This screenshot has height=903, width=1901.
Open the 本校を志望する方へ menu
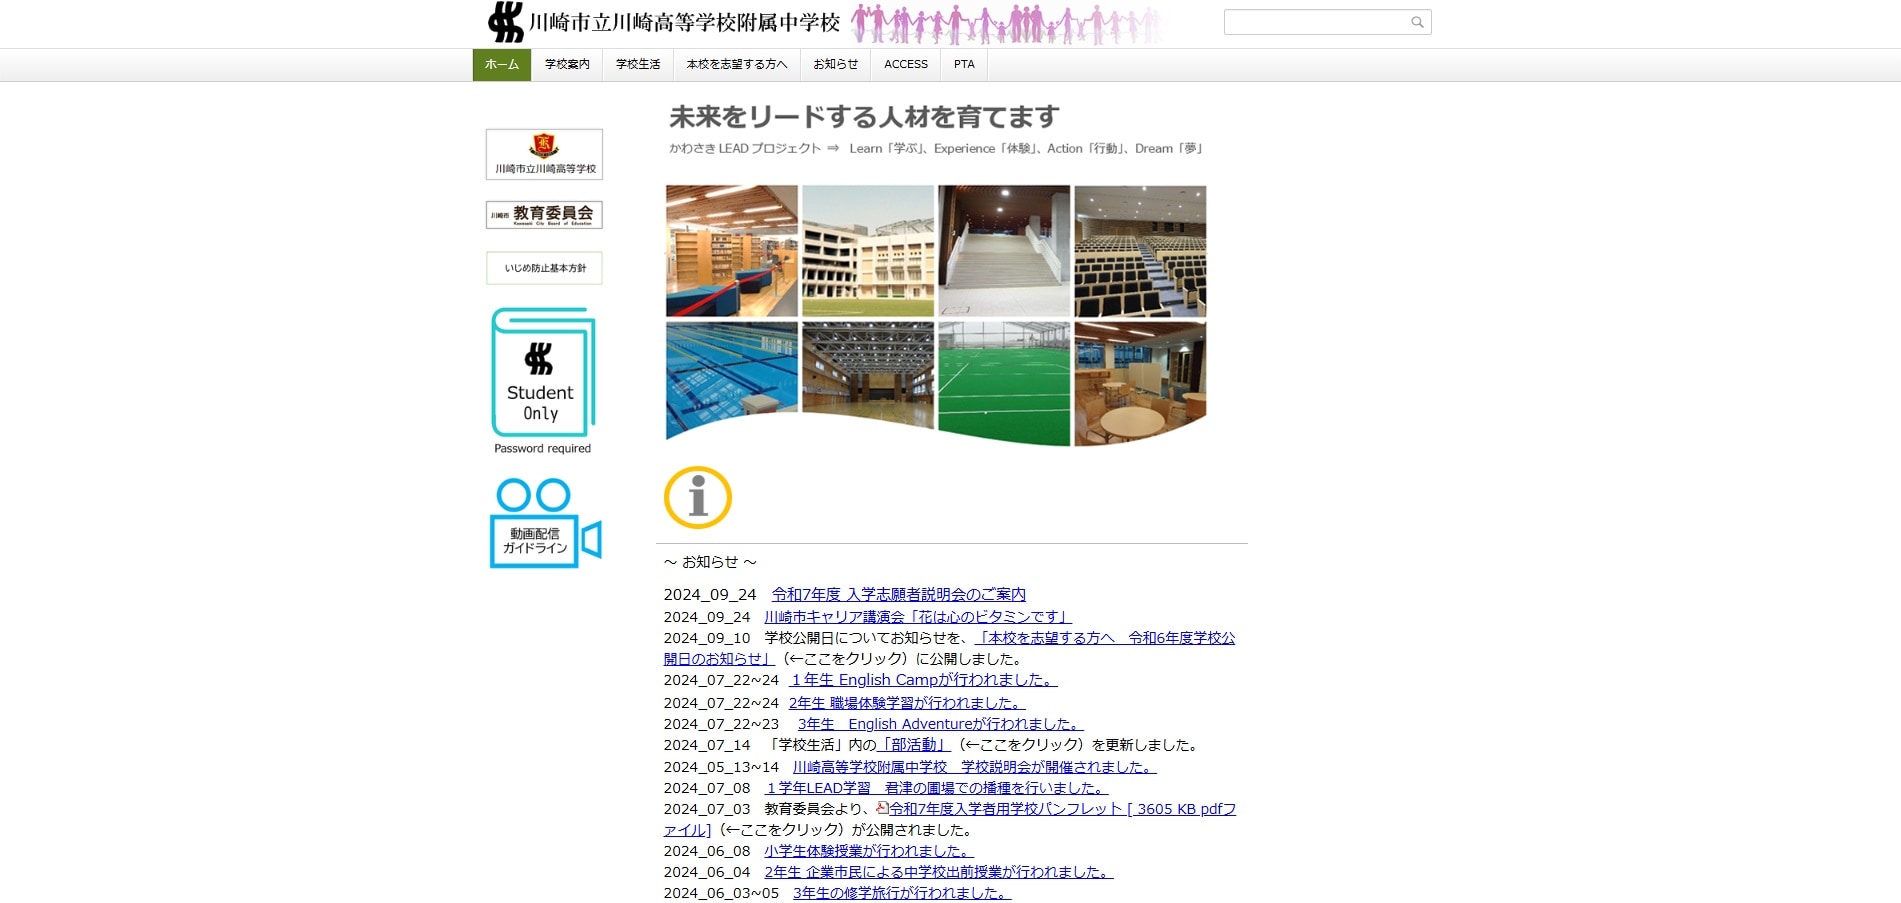pyautogui.click(x=737, y=64)
